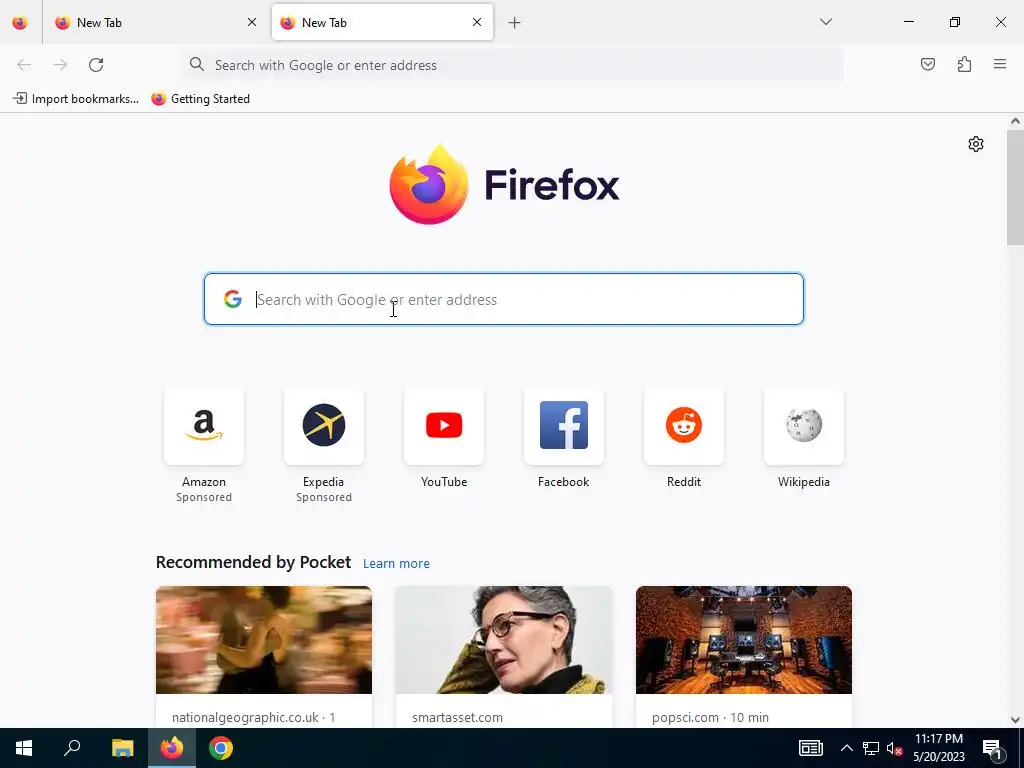Open Windows taskbar search
Image resolution: width=1024 pixels, height=768 pixels.
pos(72,748)
